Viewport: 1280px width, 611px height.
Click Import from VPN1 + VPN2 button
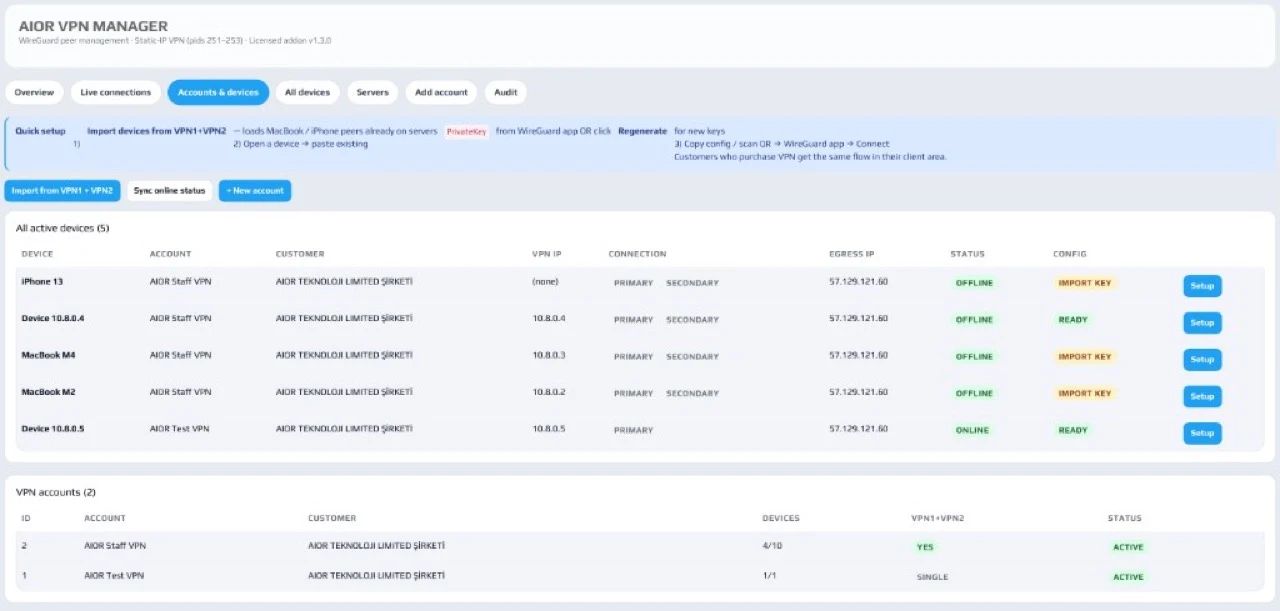[x=62, y=190]
